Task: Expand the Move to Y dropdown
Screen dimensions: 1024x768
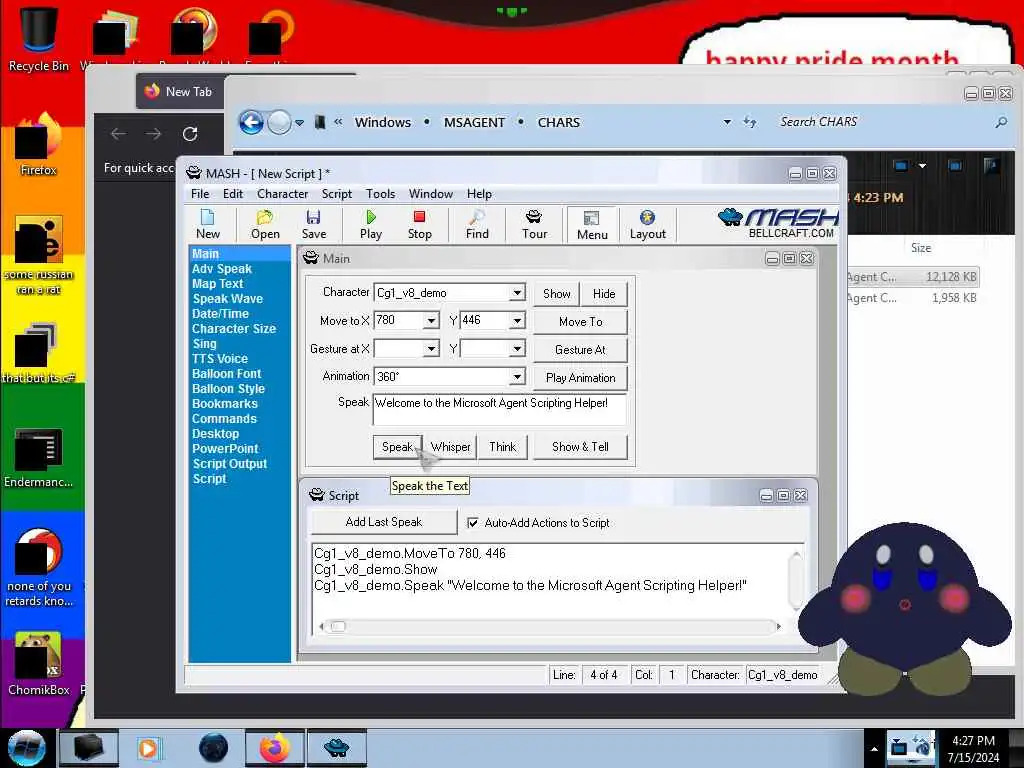Action: coord(517,321)
